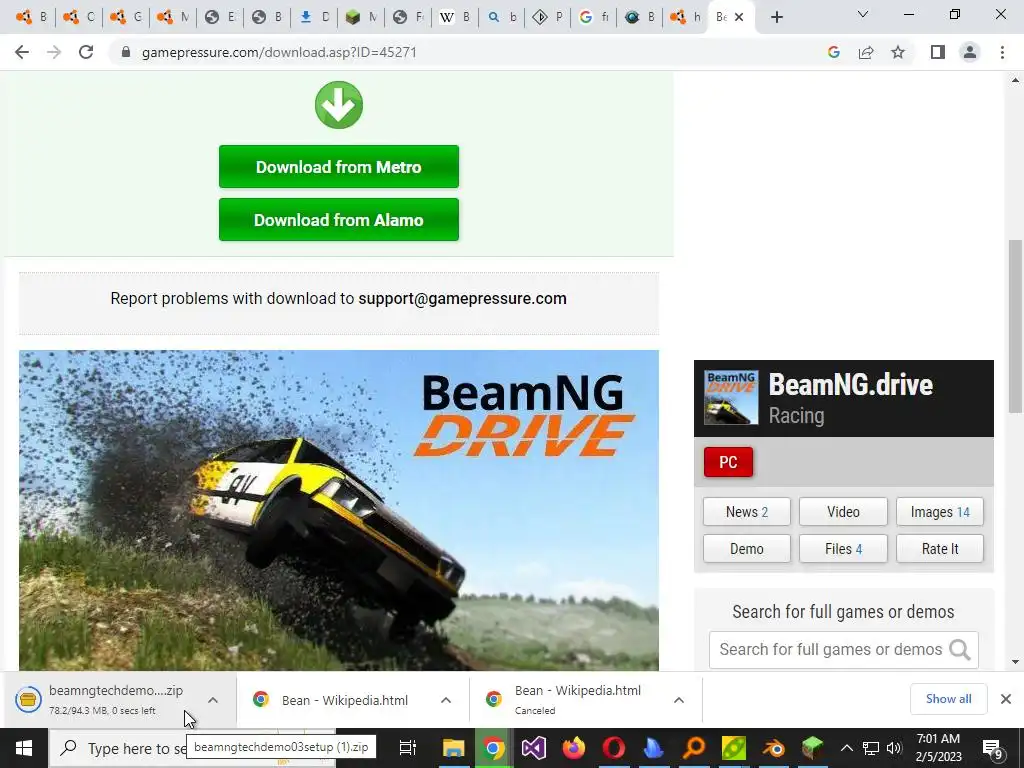Click Download from Metro button
Image resolution: width=1024 pixels, height=768 pixels.
(339, 167)
